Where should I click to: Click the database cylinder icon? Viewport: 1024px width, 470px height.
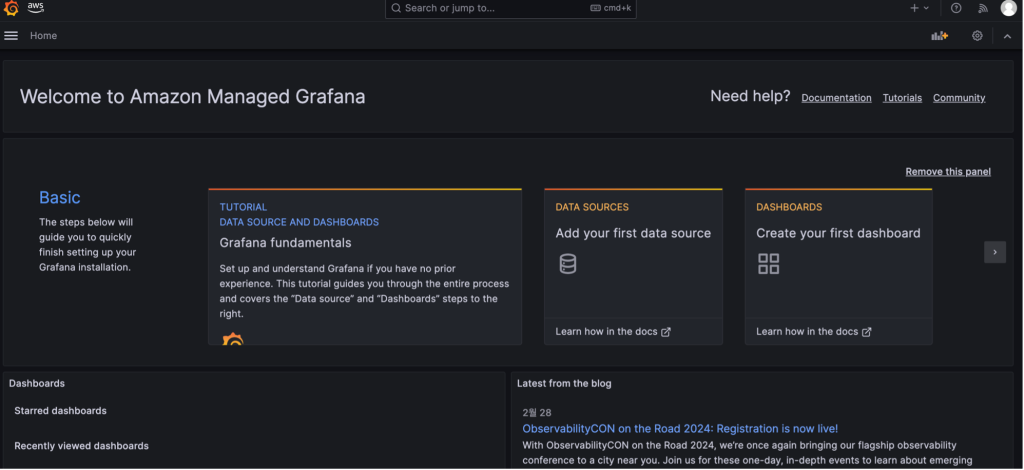pyautogui.click(x=568, y=264)
